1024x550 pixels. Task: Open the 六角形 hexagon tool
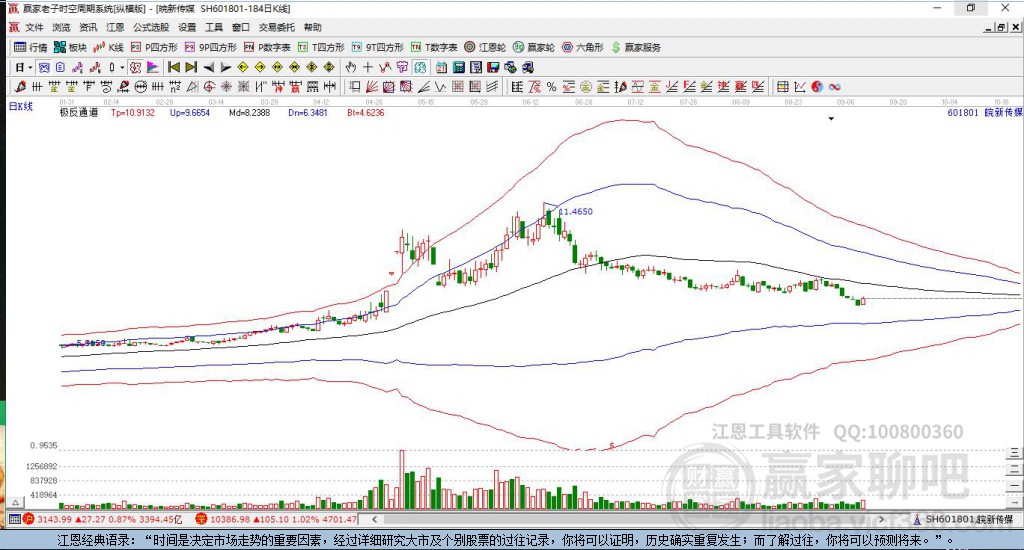pyautogui.click(x=583, y=47)
